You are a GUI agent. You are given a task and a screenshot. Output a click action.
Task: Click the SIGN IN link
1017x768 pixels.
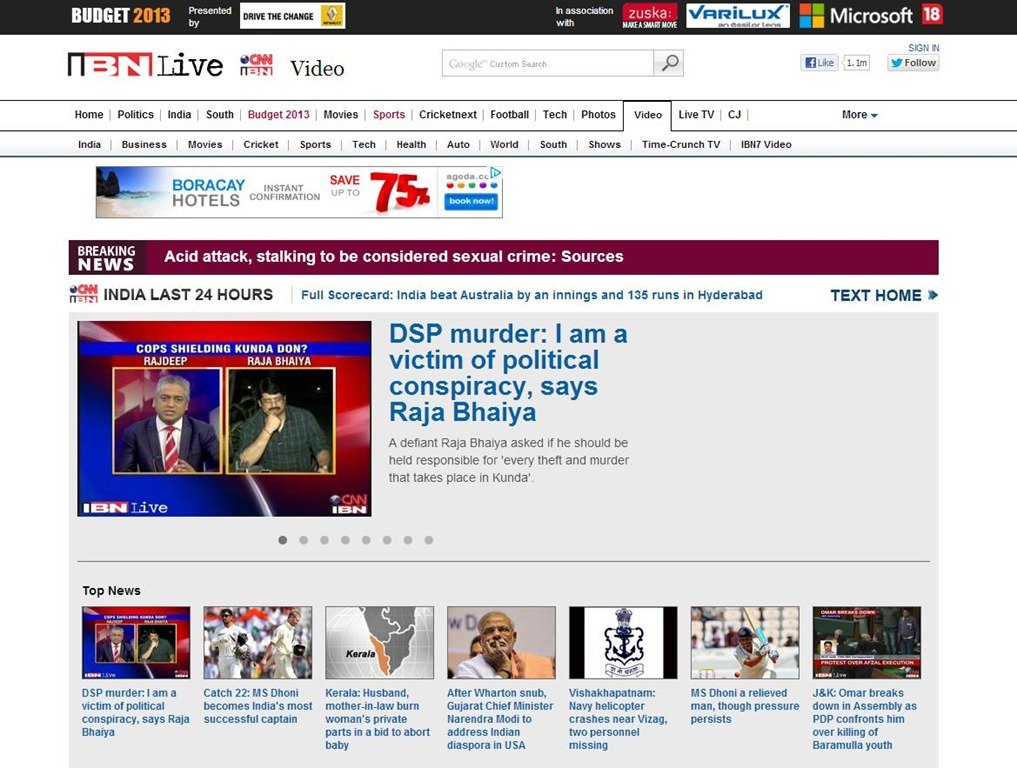coord(923,48)
